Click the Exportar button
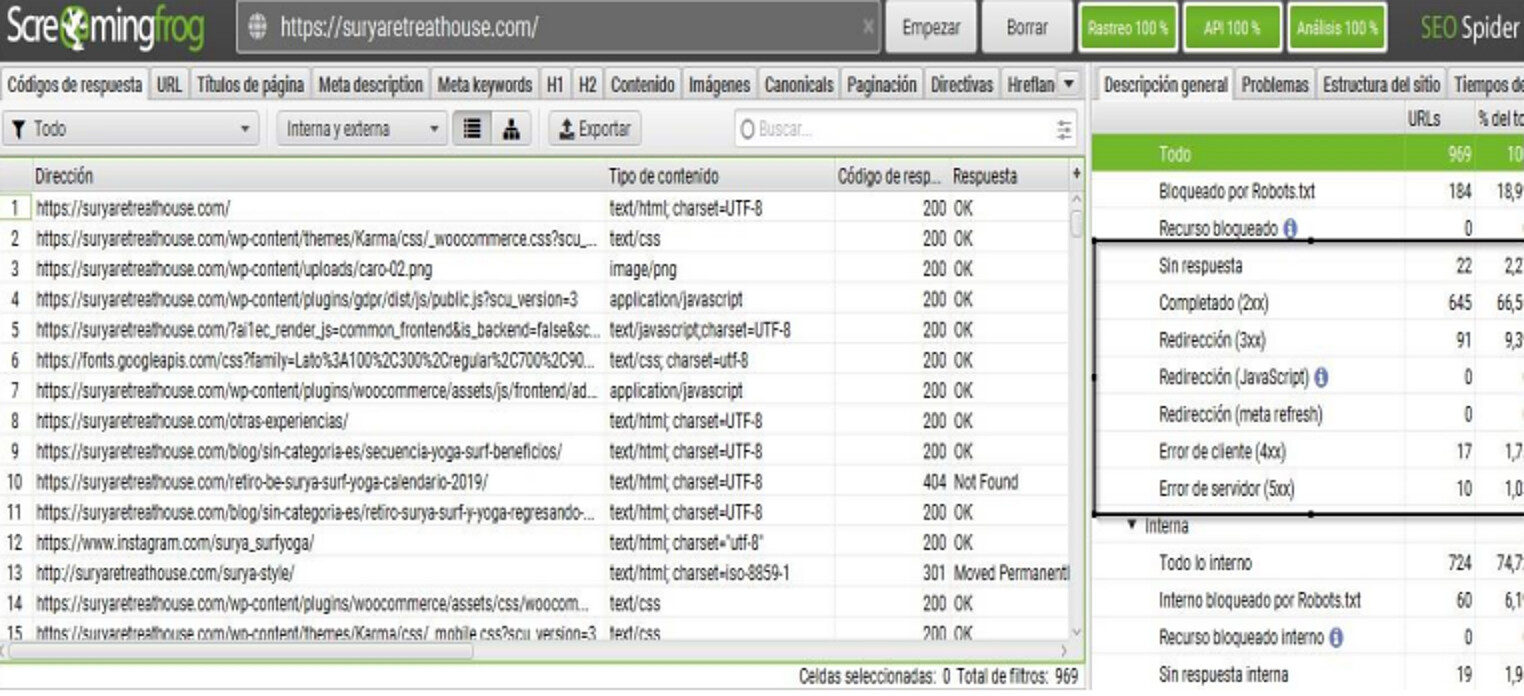 coord(595,129)
